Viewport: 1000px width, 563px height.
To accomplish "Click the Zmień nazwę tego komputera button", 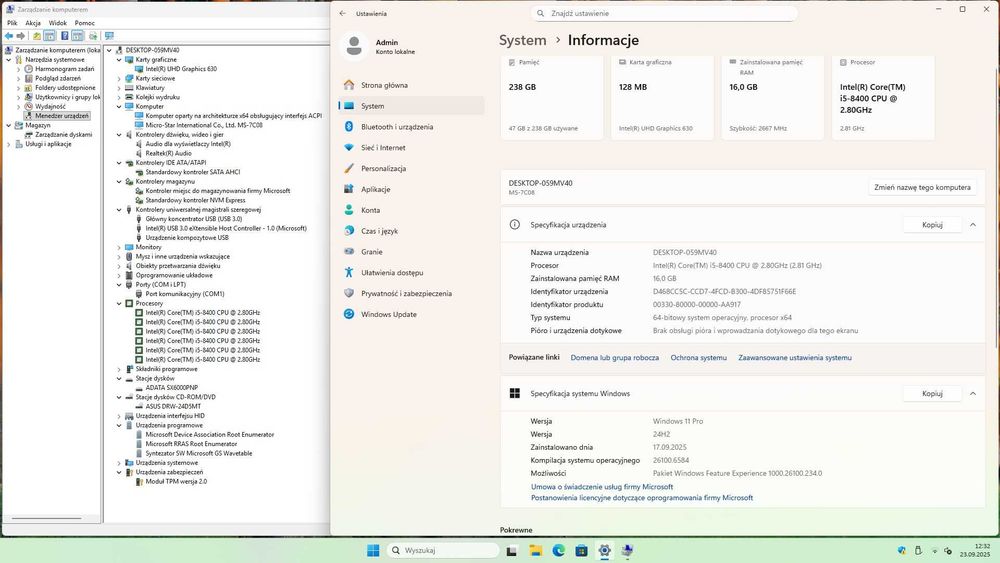I will [x=921, y=187].
